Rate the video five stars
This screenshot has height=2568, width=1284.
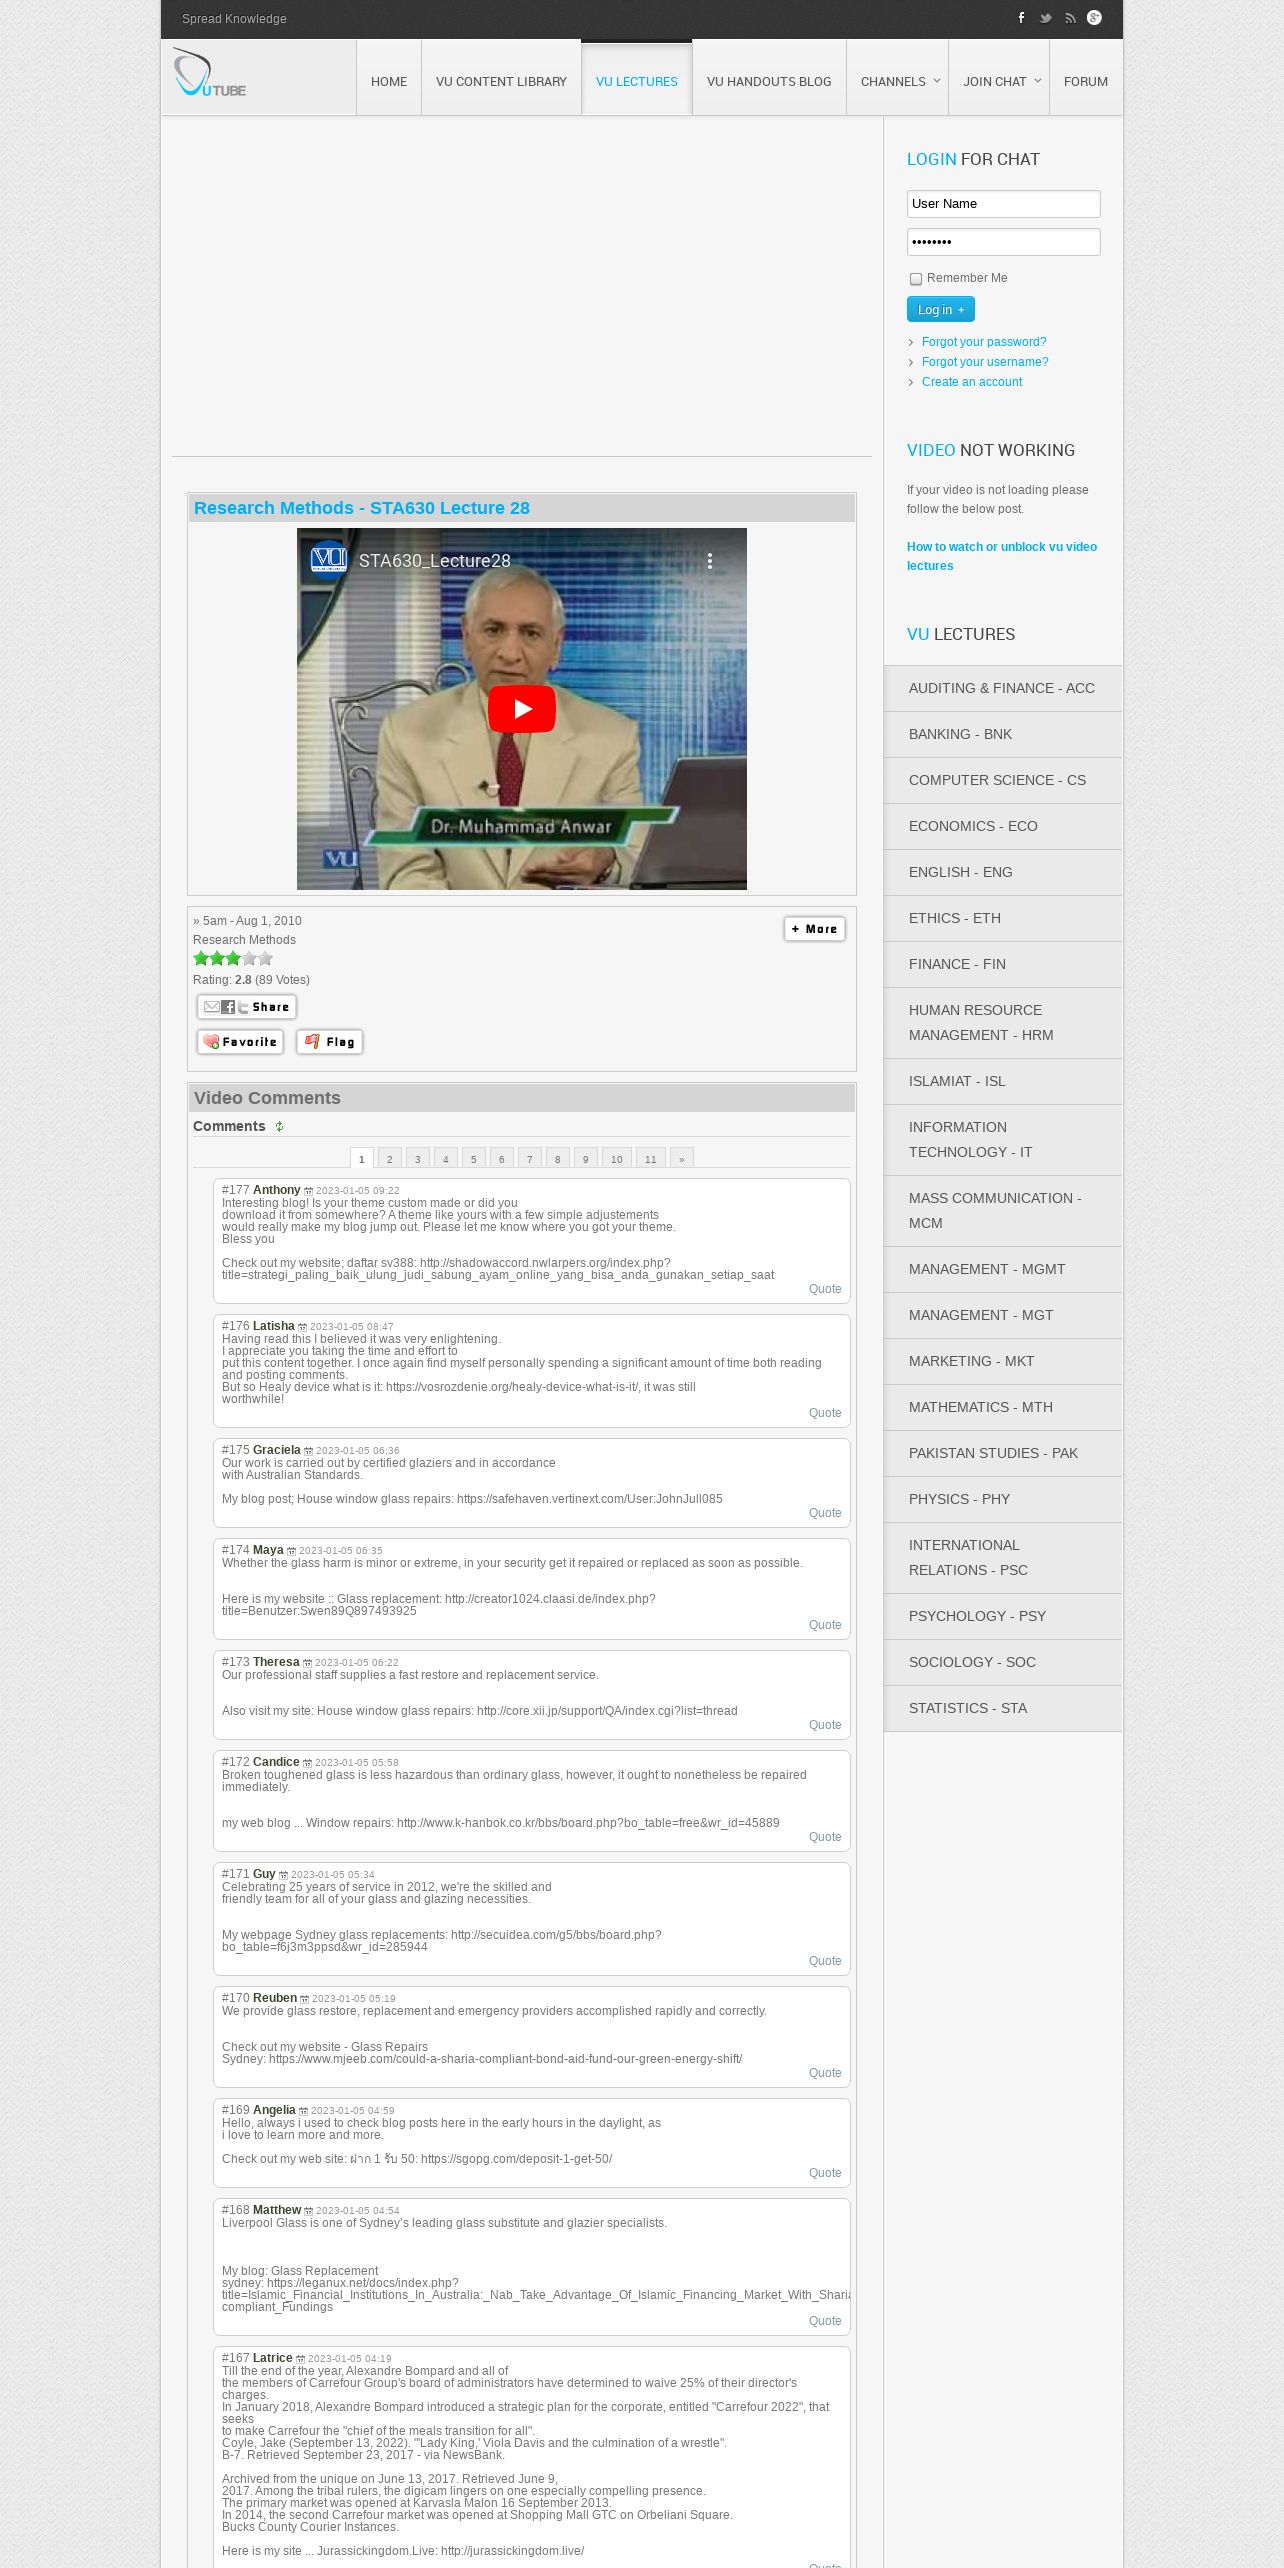pyautogui.click(x=265, y=959)
